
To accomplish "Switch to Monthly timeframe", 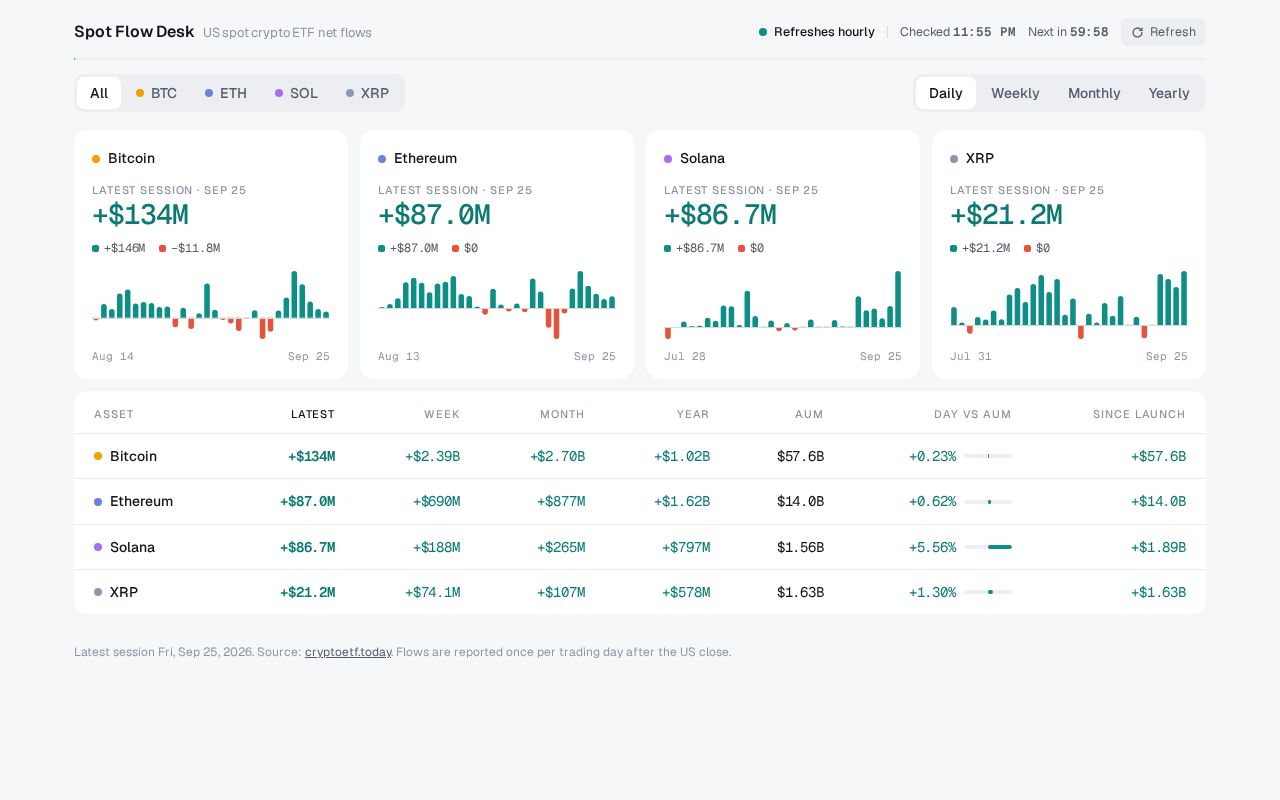I will 1094,93.
